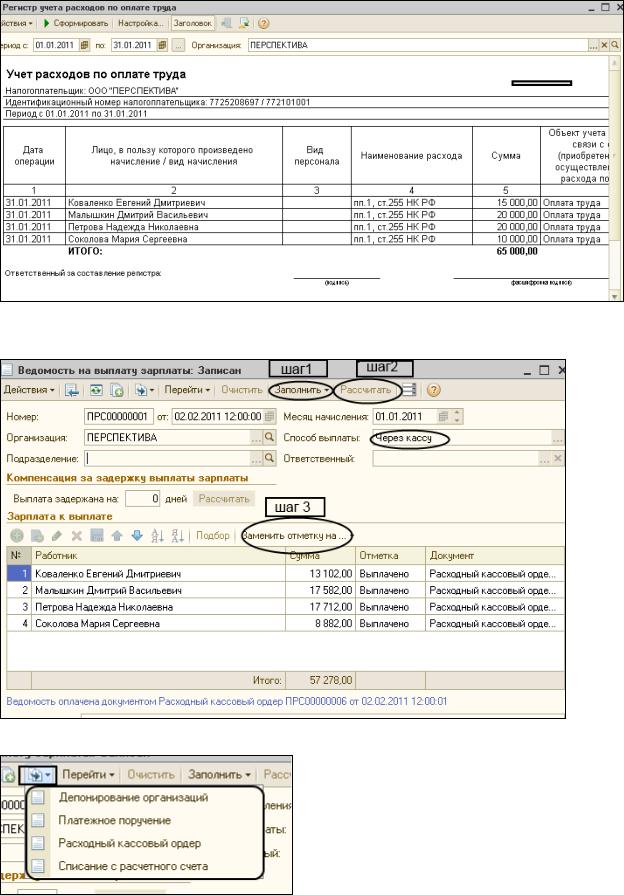Click the Способ выплаты field Через кассу
The height and width of the screenshot is (895, 624).
pyautogui.click(x=462, y=438)
